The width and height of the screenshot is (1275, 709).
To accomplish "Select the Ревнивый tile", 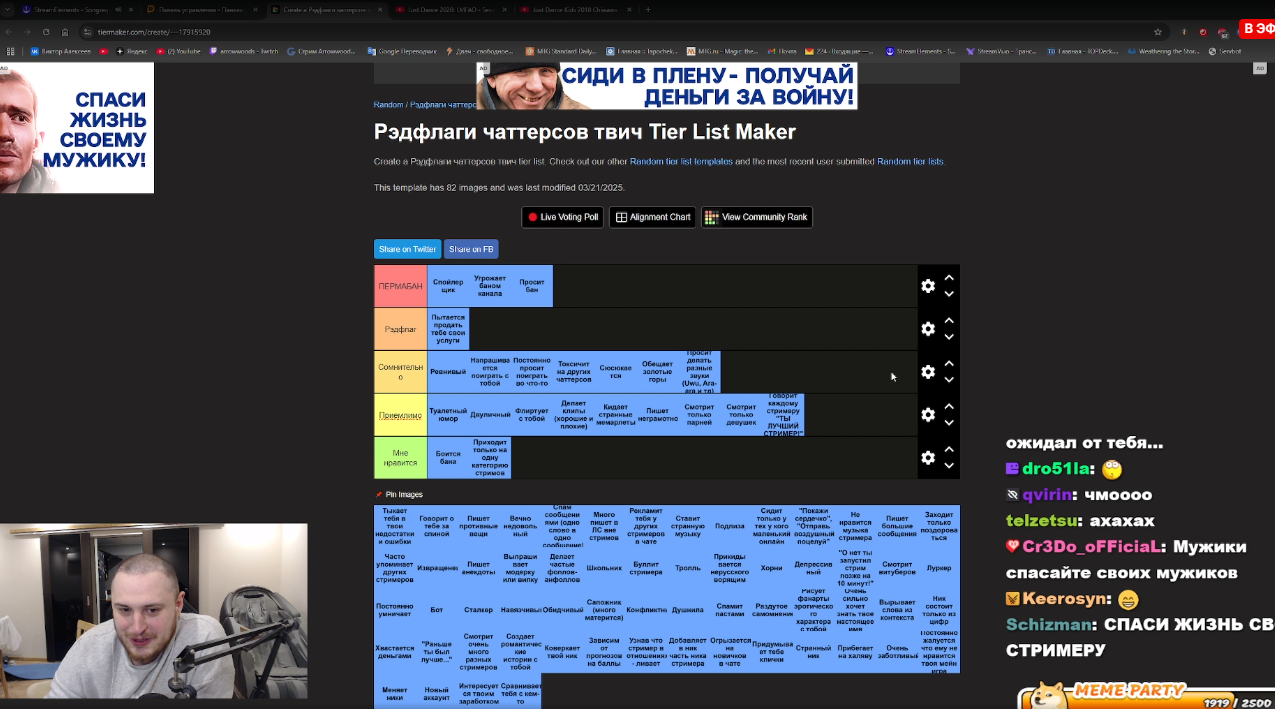I will pyautogui.click(x=448, y=372).
